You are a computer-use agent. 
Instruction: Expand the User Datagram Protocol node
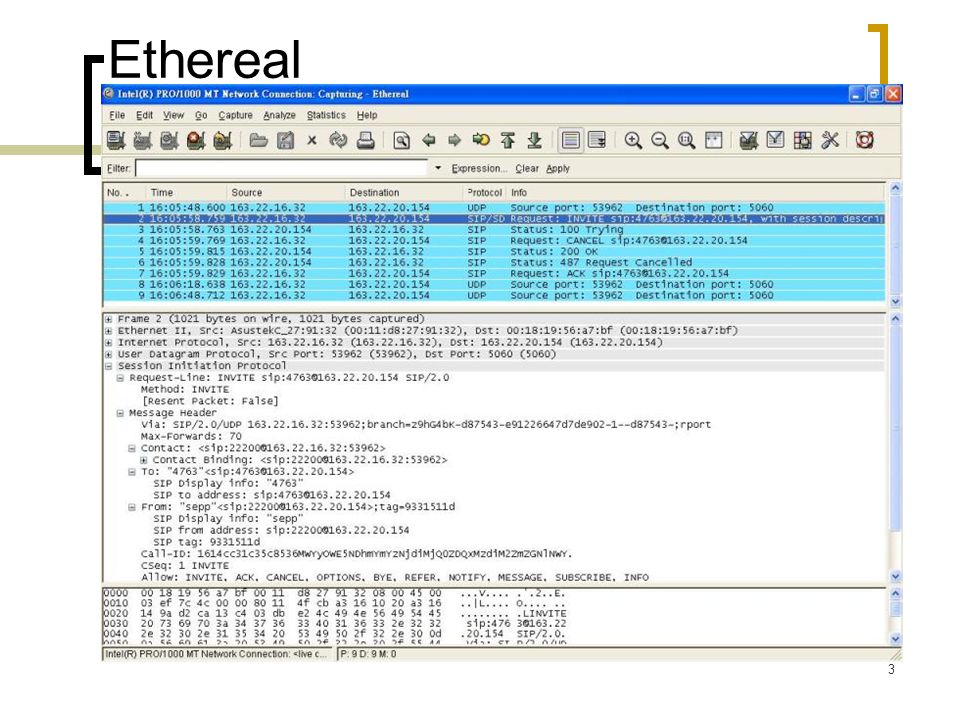pyautogui.click(x=108, y=354)
